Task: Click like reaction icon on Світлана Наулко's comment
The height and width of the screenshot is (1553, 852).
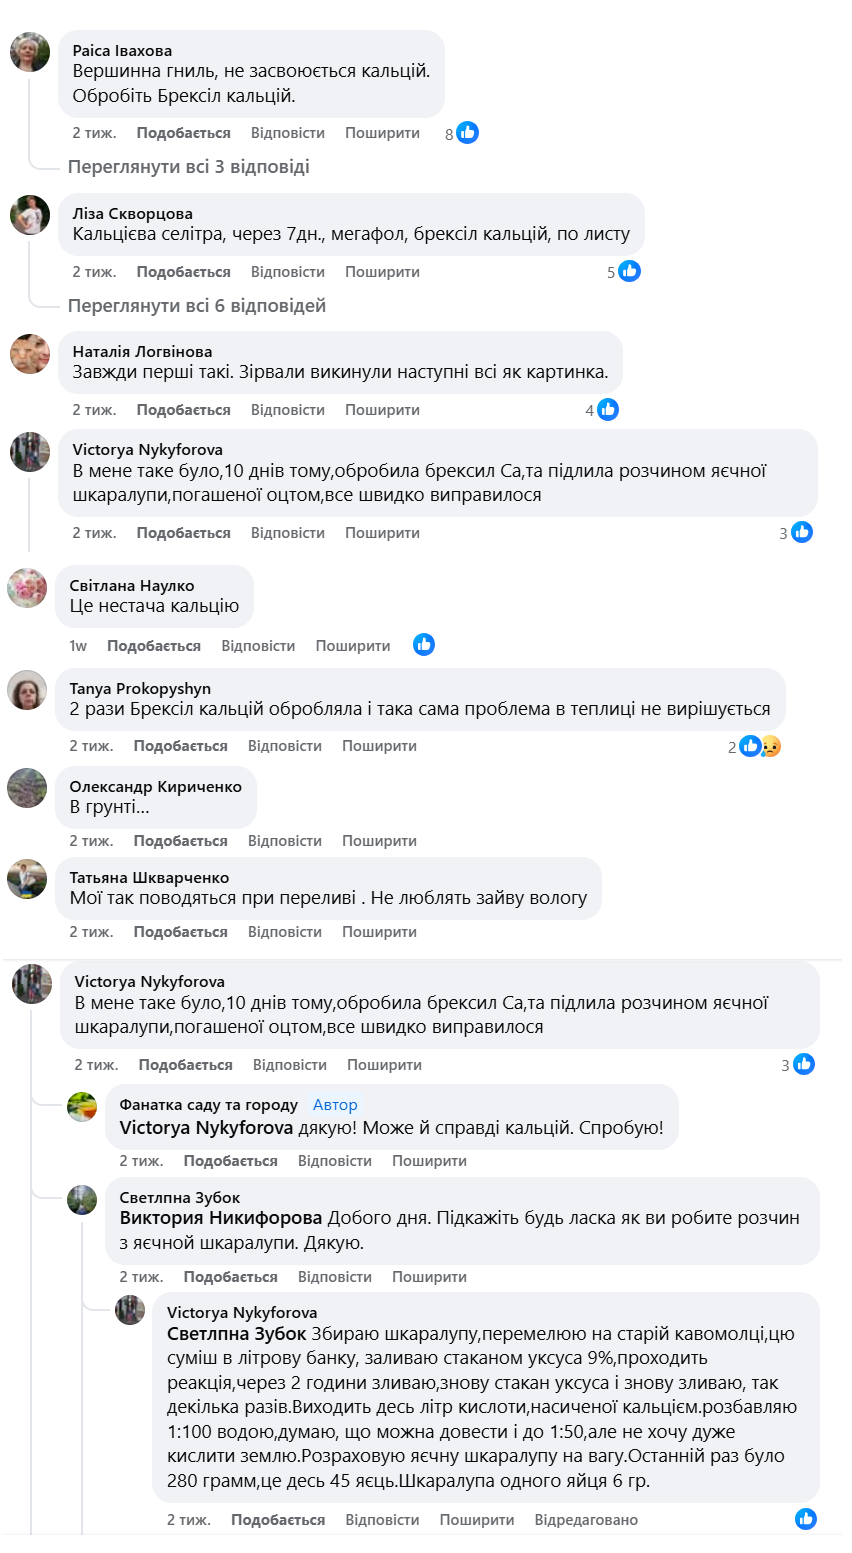Action: click(x=424, y=645)
